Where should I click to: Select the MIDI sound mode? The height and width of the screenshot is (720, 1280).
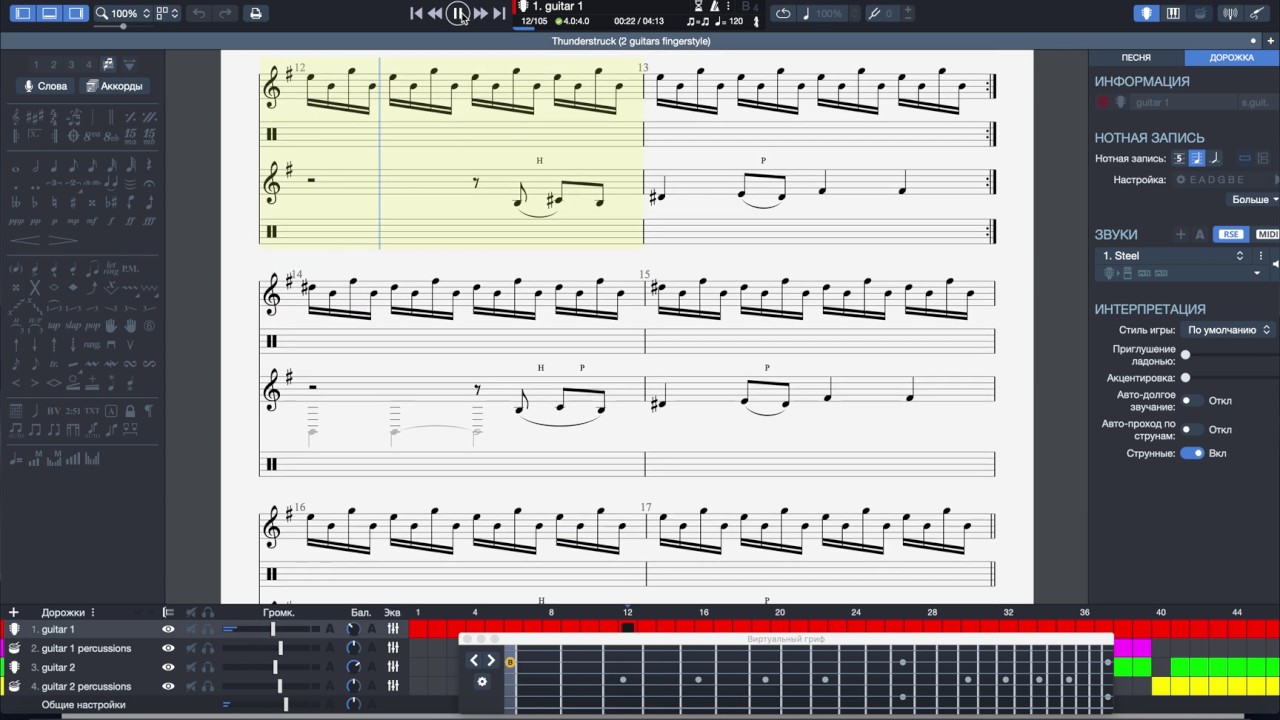[x=1267, y=234]
